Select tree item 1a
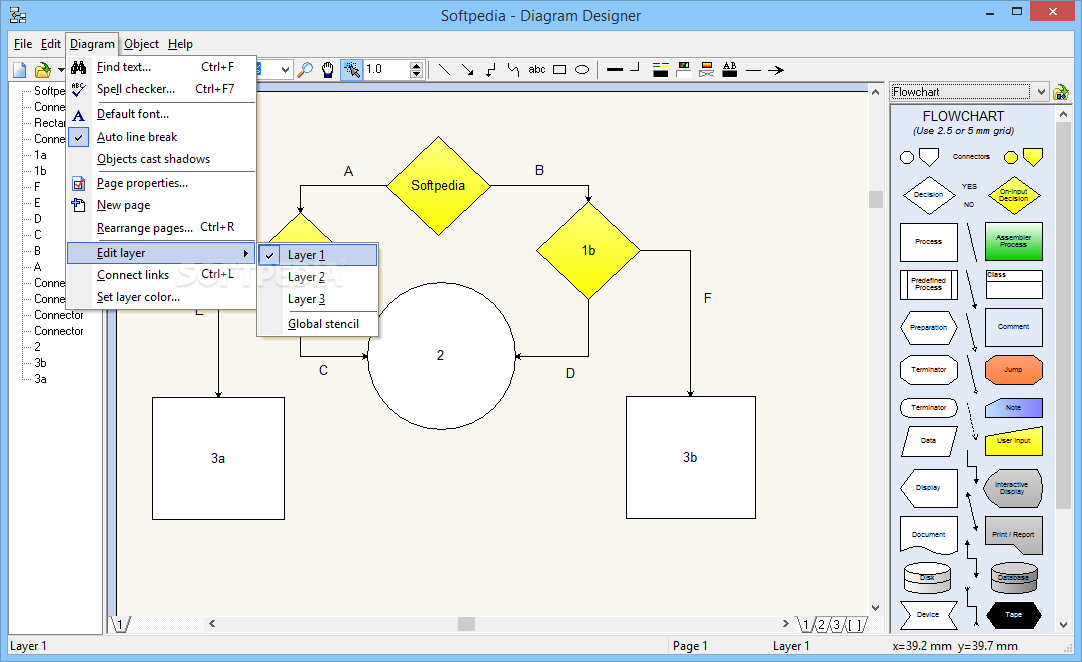 coord(41,155)
